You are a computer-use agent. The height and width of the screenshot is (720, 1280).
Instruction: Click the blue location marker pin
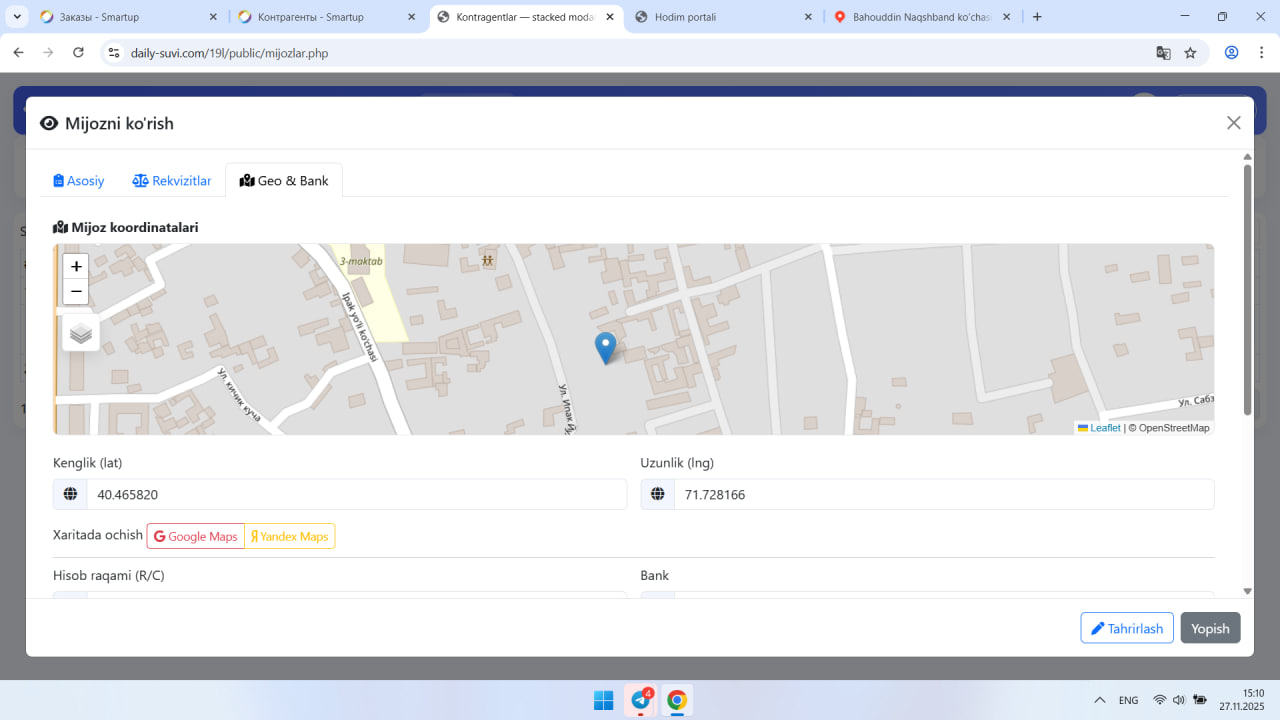tap(605, 346)
